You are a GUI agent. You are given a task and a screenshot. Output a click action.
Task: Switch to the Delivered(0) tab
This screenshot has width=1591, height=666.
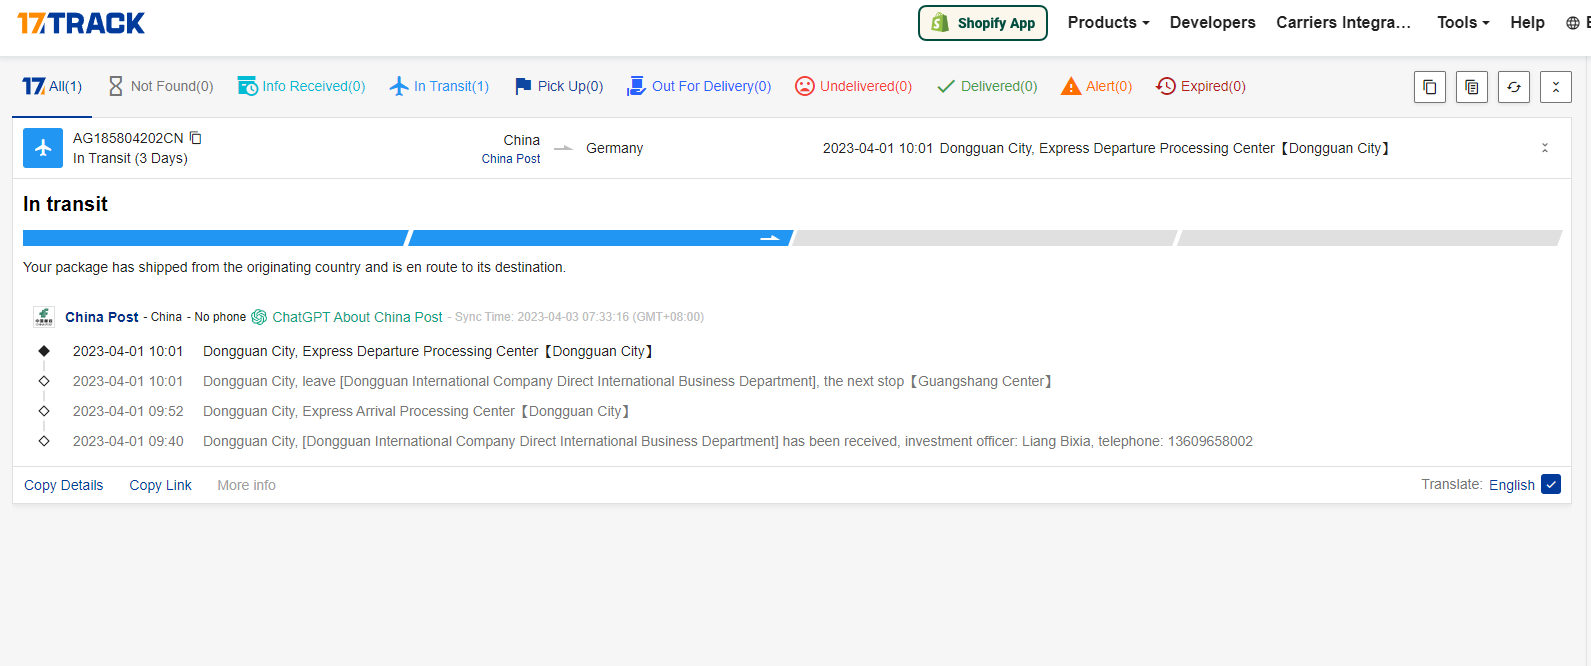click(x=987, y=86)
